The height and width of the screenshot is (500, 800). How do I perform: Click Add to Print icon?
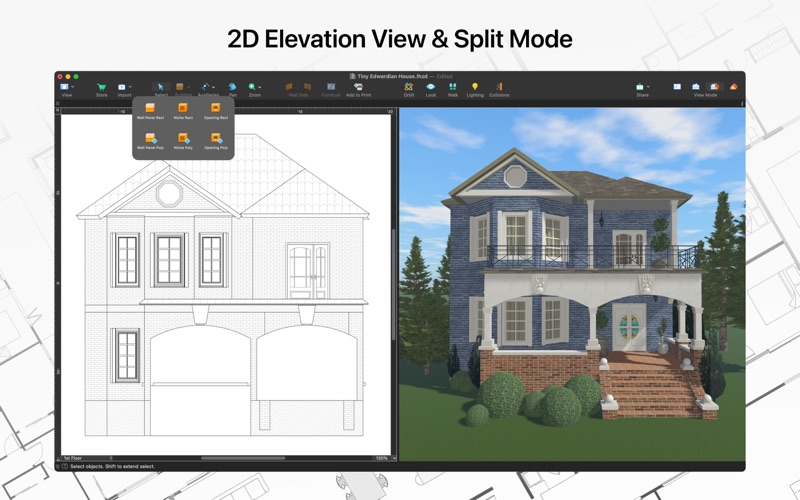(x=358, y=87)
